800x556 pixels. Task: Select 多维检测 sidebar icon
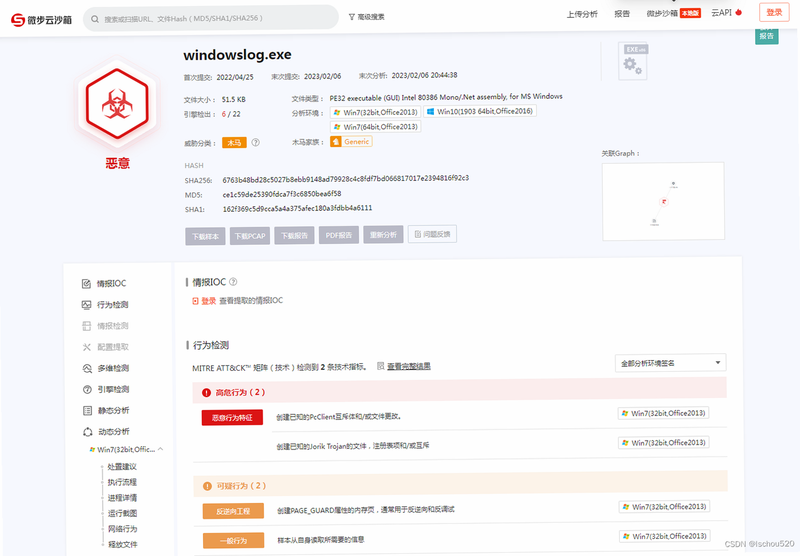(x=87, y=368)
